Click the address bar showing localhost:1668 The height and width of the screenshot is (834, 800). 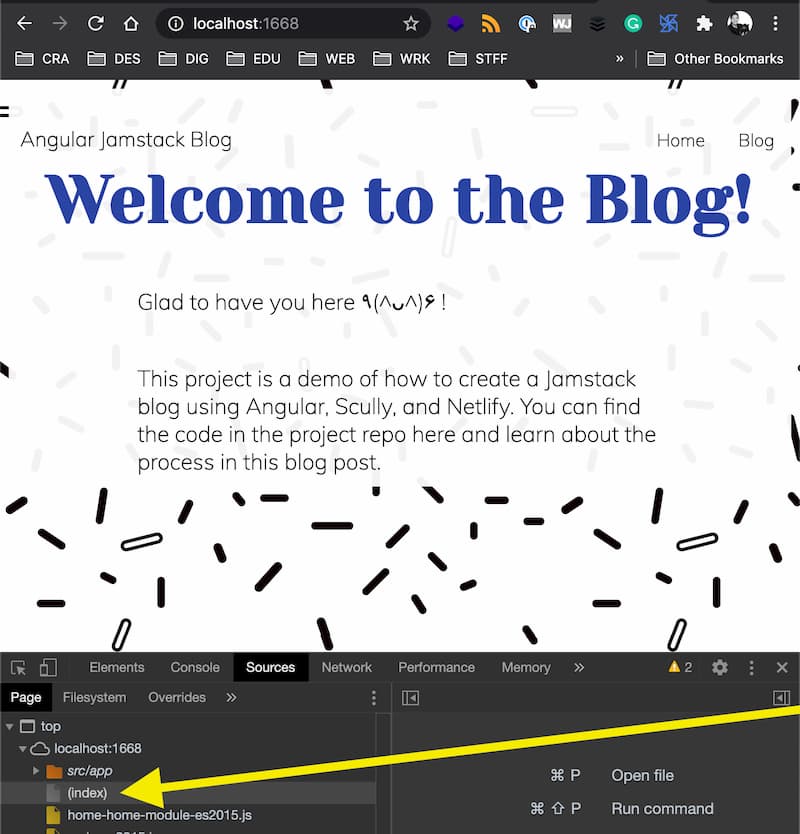290,23
